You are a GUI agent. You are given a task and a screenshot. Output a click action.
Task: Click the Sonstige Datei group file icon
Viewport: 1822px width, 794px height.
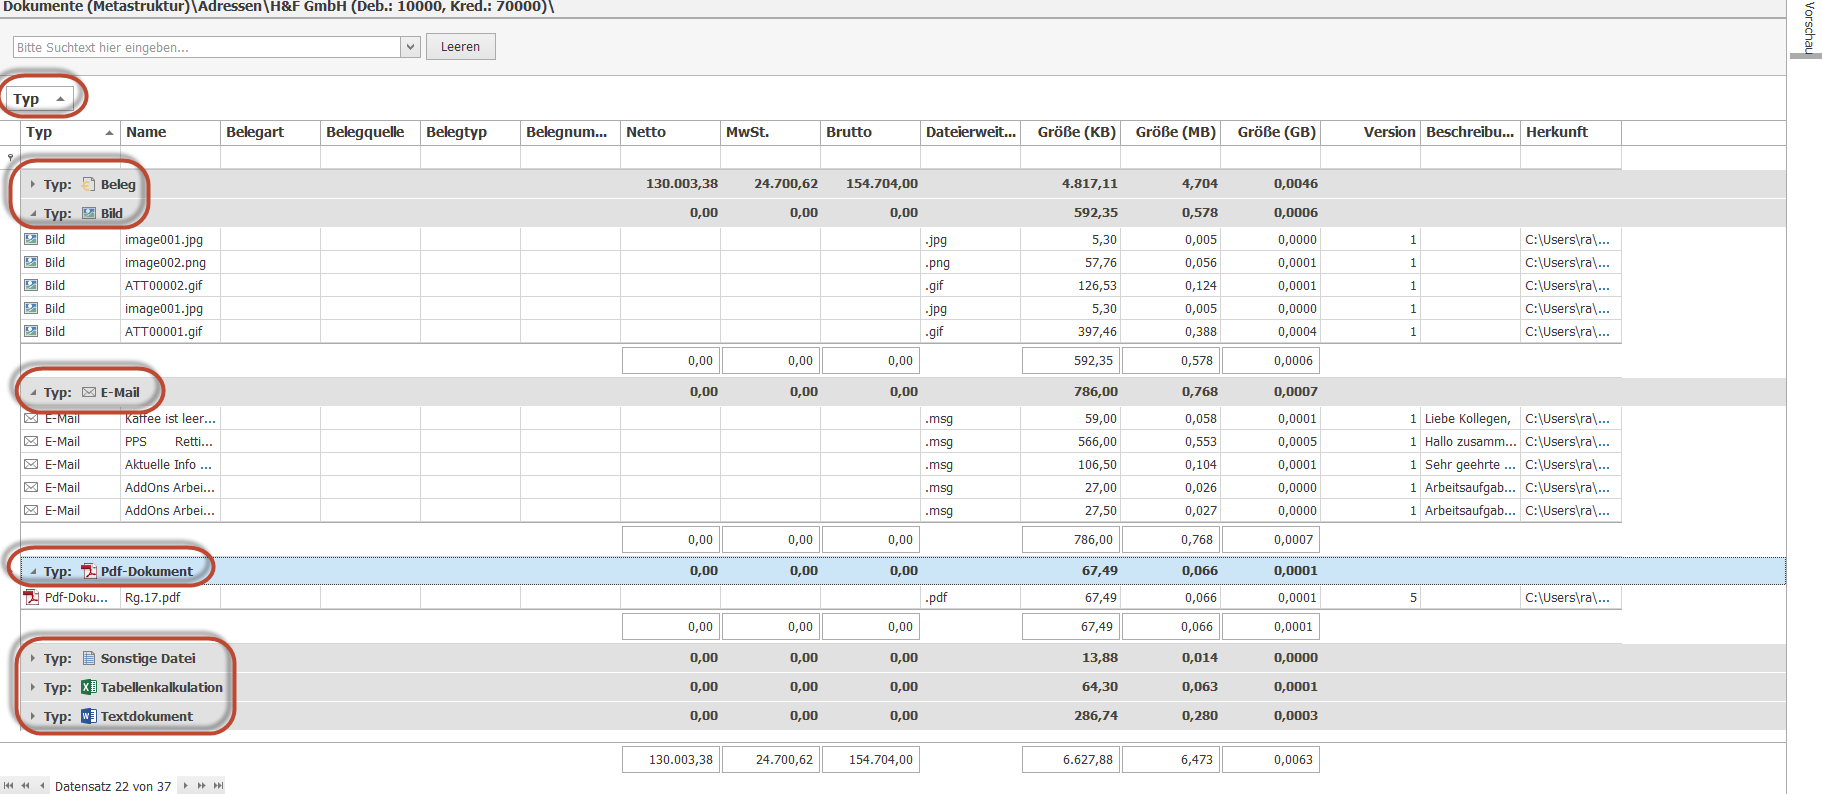pos(89,658)
